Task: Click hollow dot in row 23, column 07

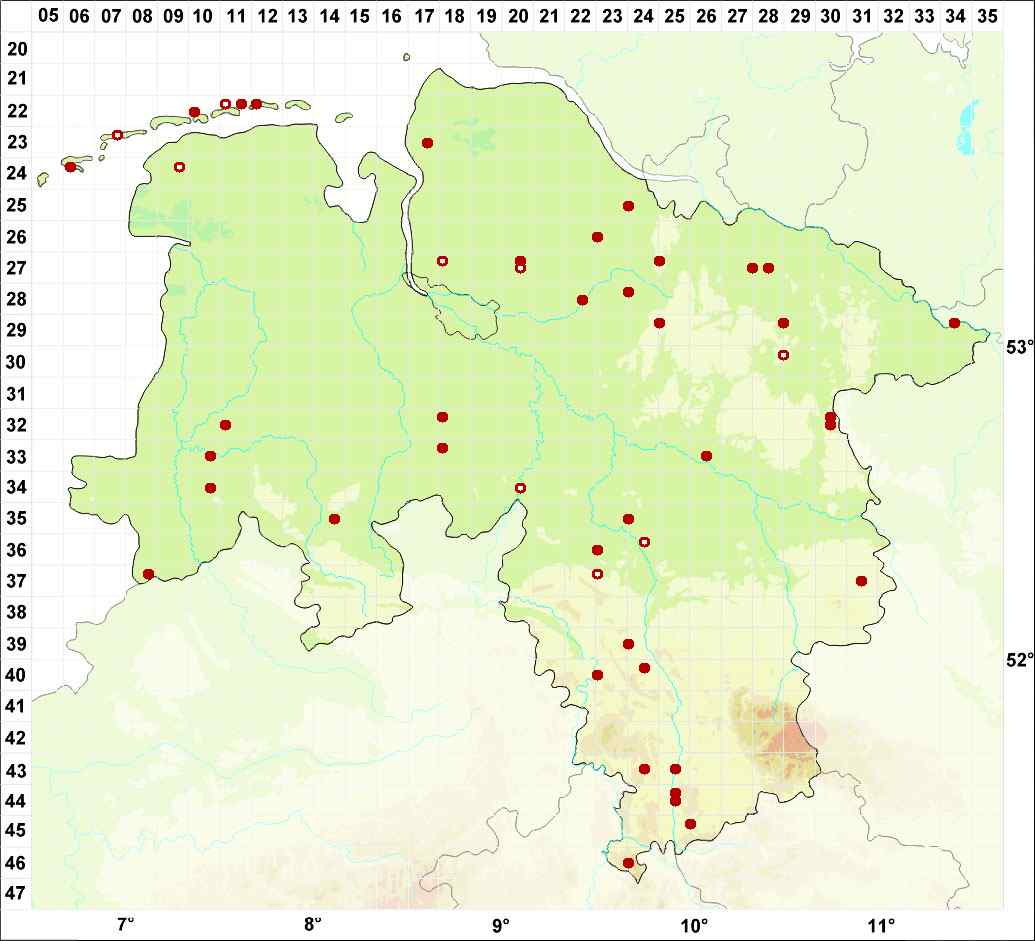Action: [117, 135]
